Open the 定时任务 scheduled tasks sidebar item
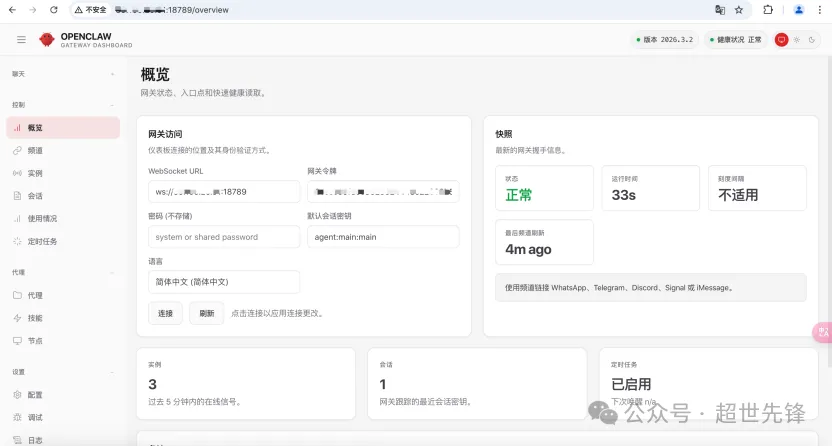832x446 pixels. (x=63, y=241)
